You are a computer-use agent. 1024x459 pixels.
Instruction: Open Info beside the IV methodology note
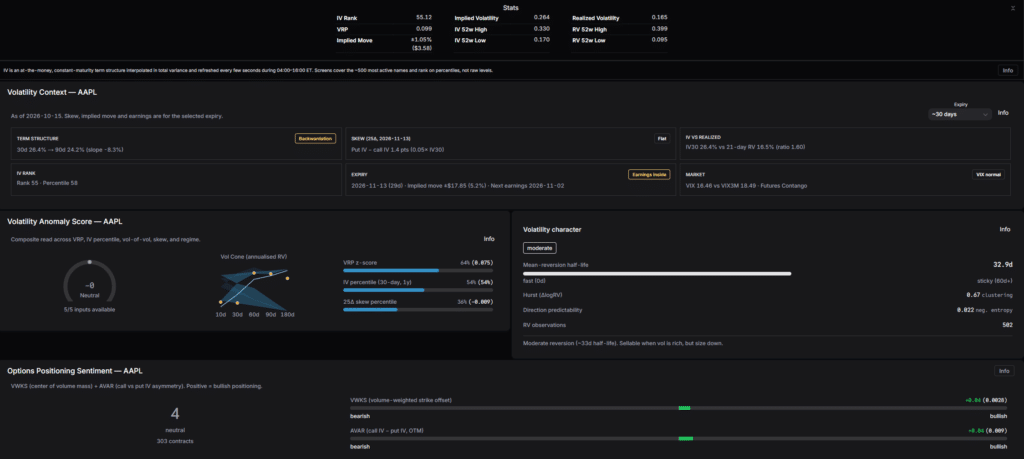coord(1008,70)
